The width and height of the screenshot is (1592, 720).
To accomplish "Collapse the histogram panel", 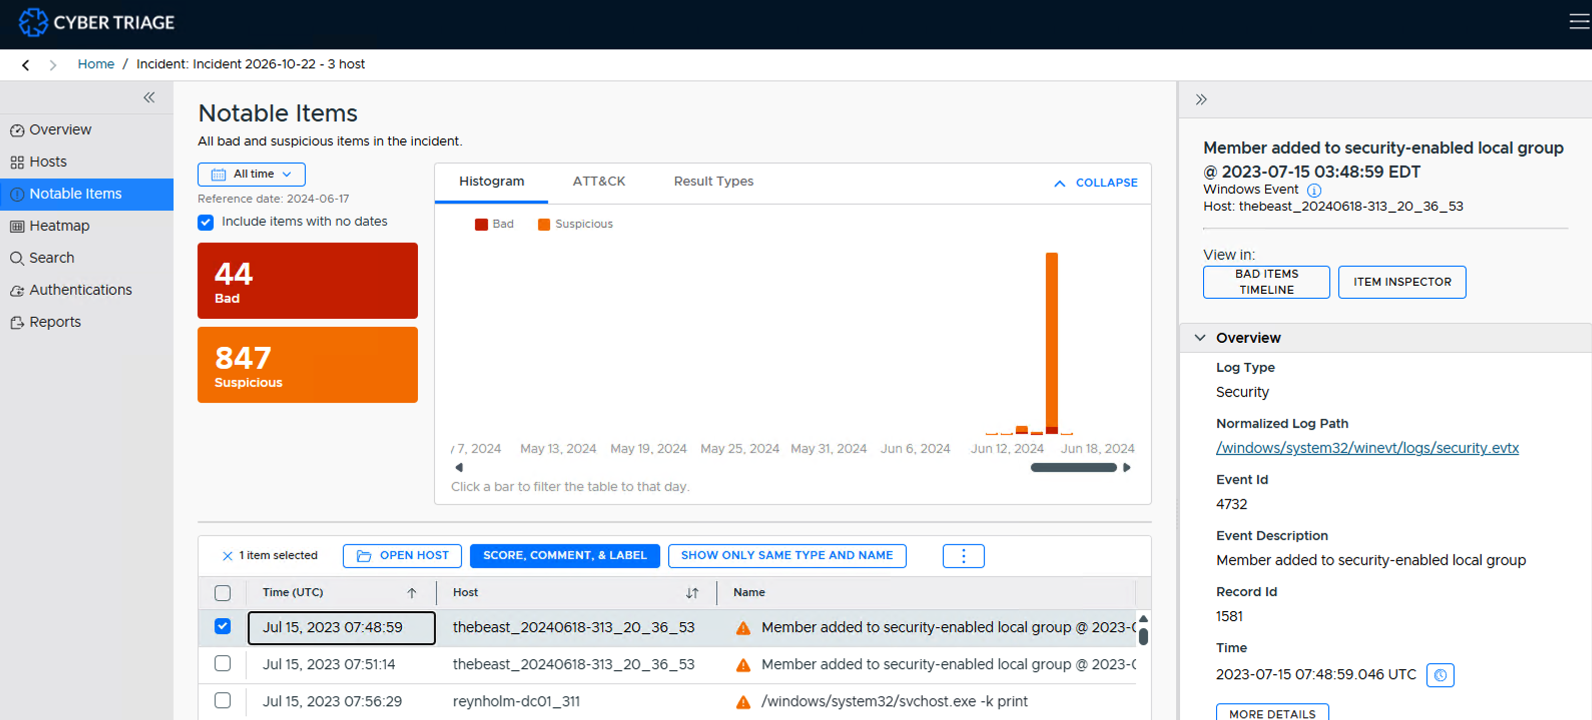I will coord(1096,183).
